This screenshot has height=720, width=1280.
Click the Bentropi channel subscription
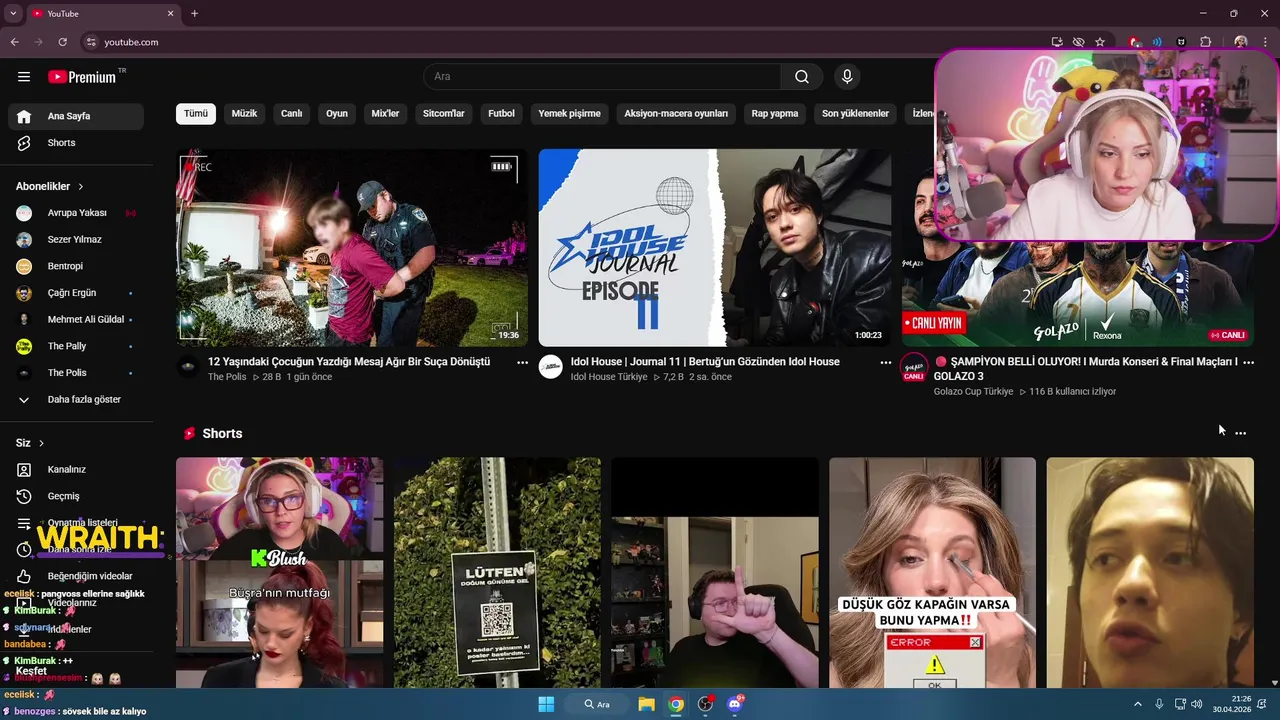(76, 266)
